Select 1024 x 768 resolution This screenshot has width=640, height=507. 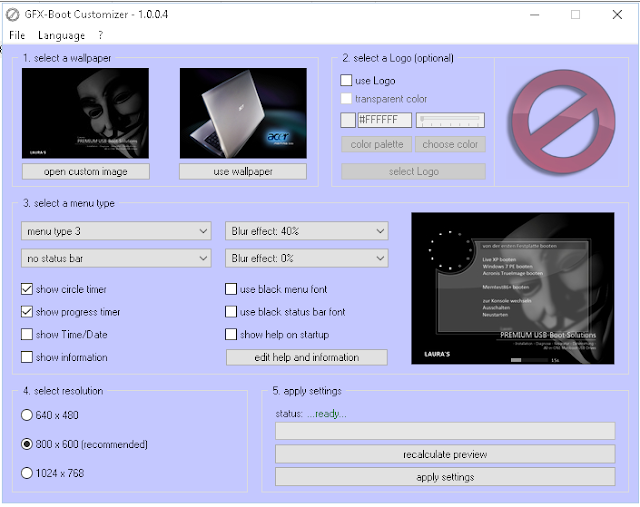pos(27,473)
